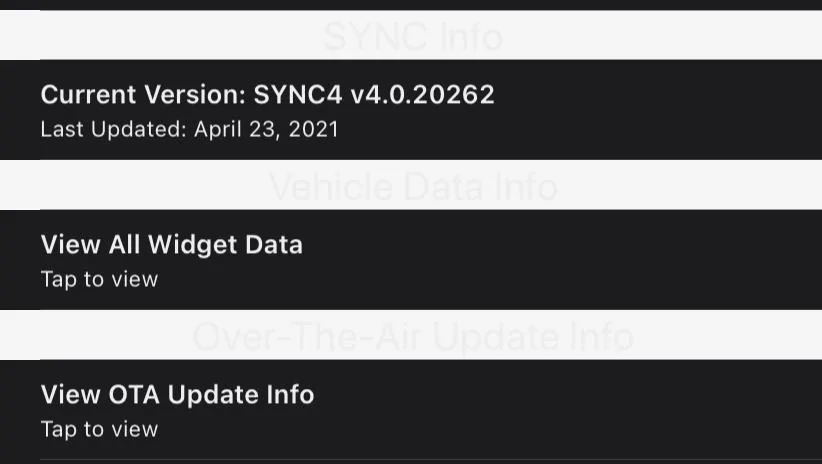This screenshot has height=464, width=822.
Task: Click the "Last Updated:" label
Action: tap(113, 130)
